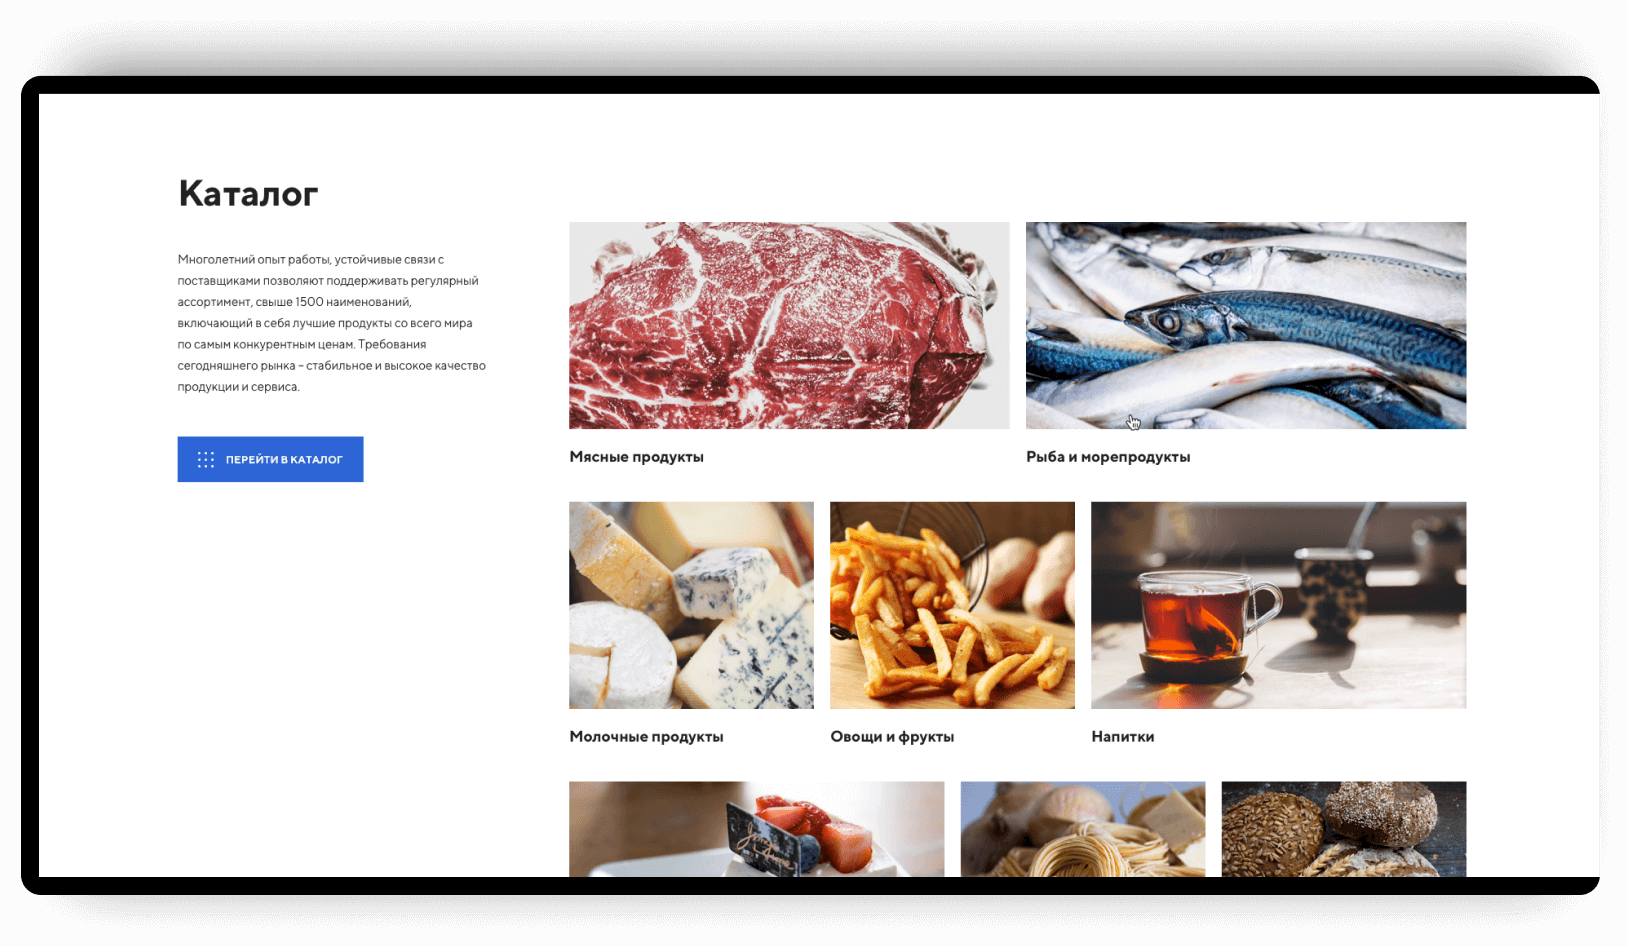Open the mackerel fish category image
Image resolution: width=1628 pixels, height=946 pixels.
pyautogui.click(x=1246, y=325)
